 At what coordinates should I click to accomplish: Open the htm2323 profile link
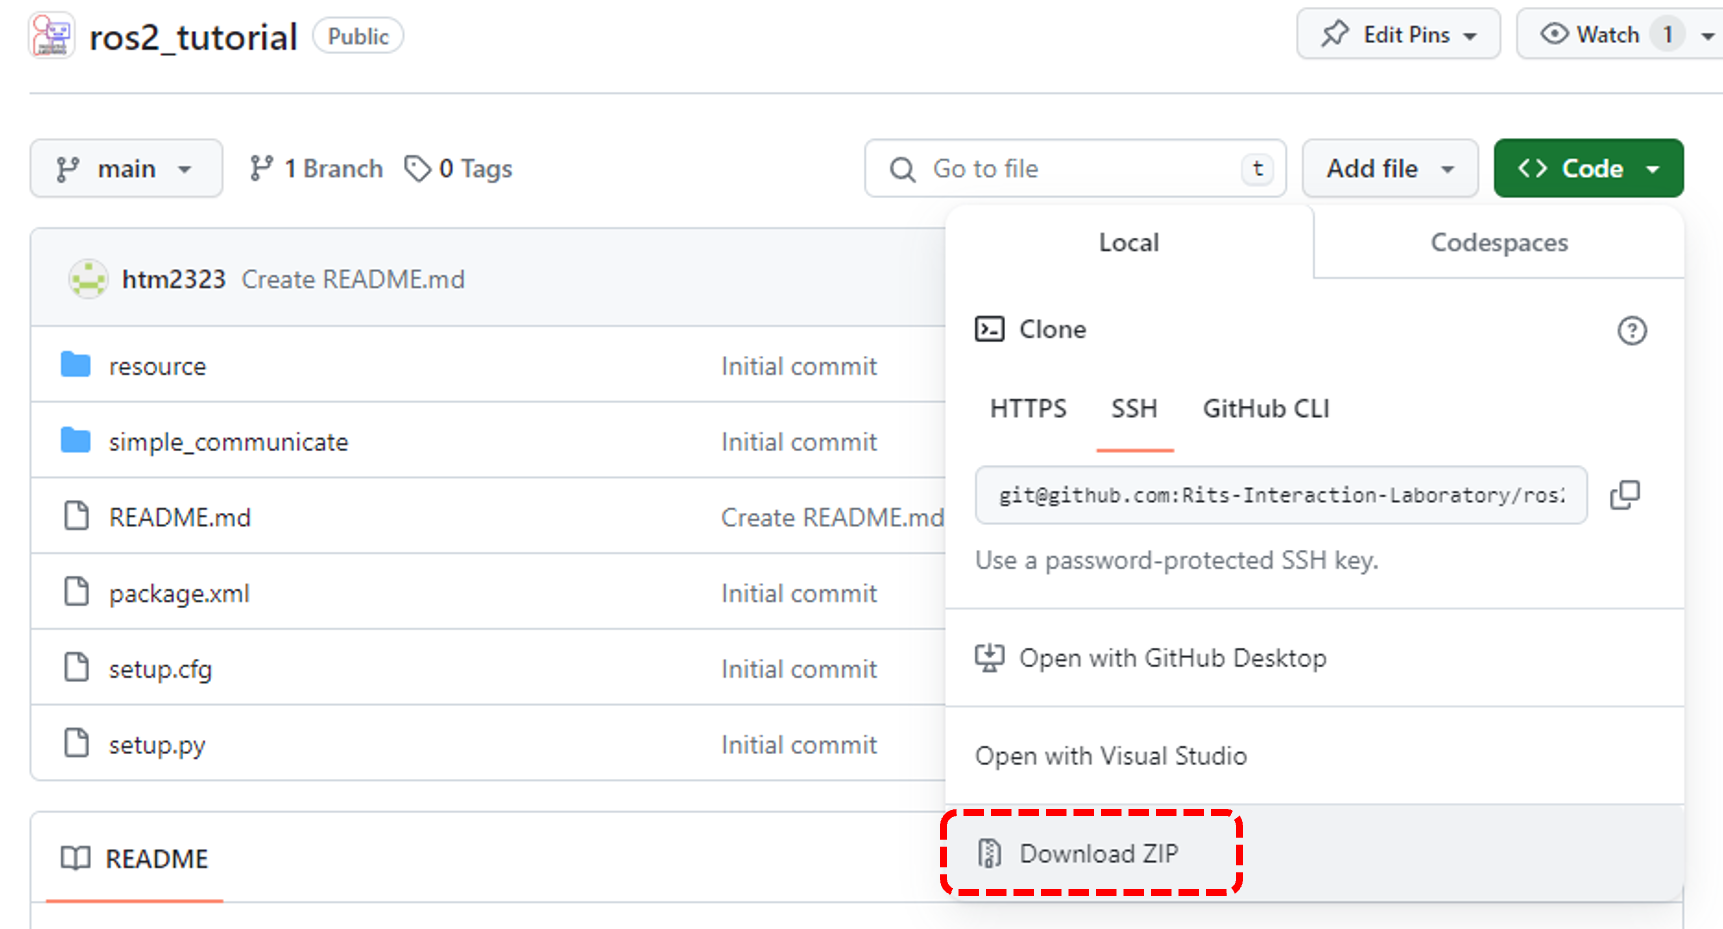pyautogui.click(x=174, y=279)
